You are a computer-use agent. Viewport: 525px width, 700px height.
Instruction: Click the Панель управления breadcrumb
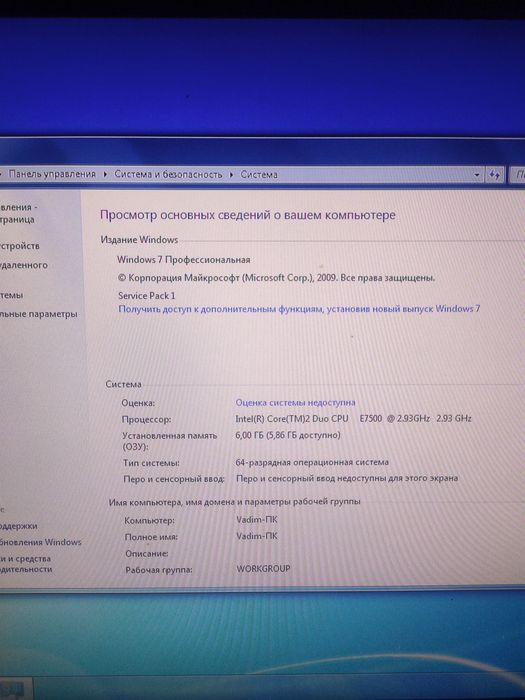pyautogui.click(x=52, y=174)
